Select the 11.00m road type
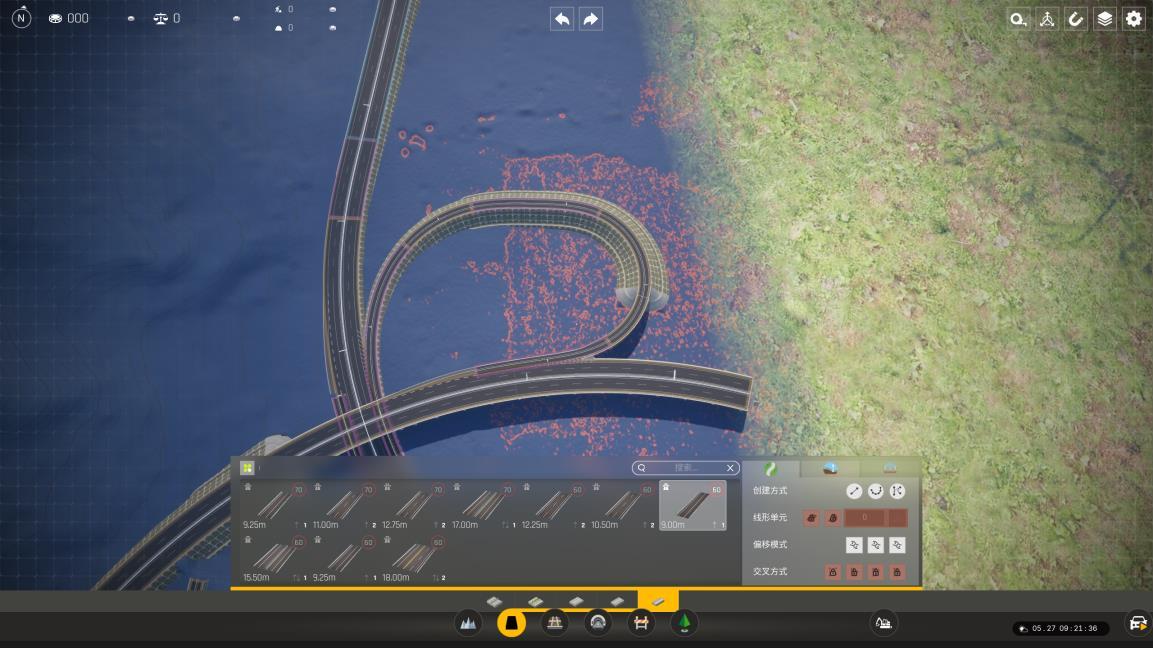 [343, 505]
